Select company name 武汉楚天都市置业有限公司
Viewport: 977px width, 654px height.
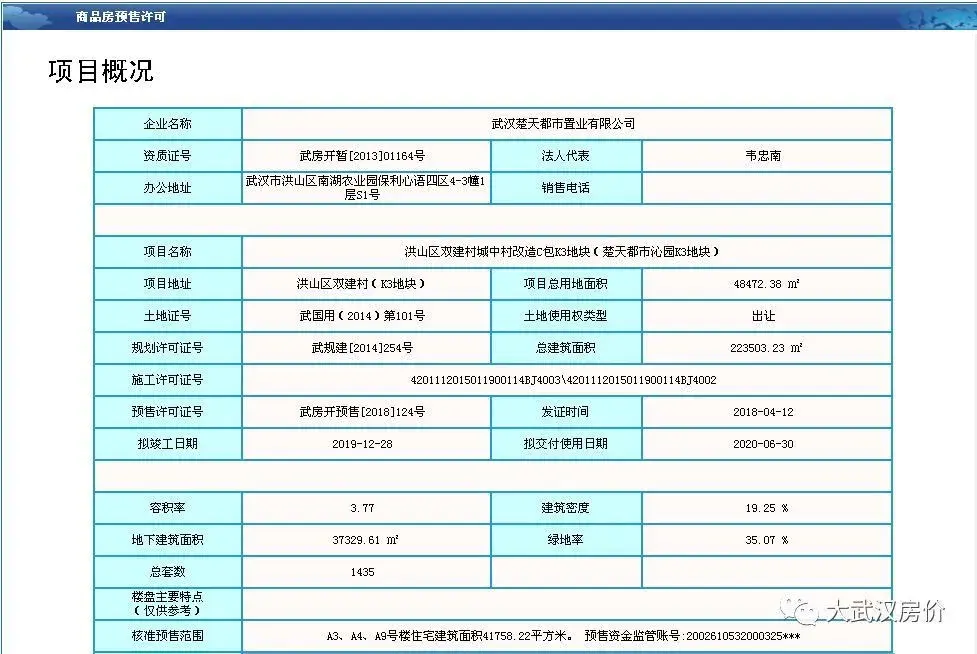(x=563, y=123)
